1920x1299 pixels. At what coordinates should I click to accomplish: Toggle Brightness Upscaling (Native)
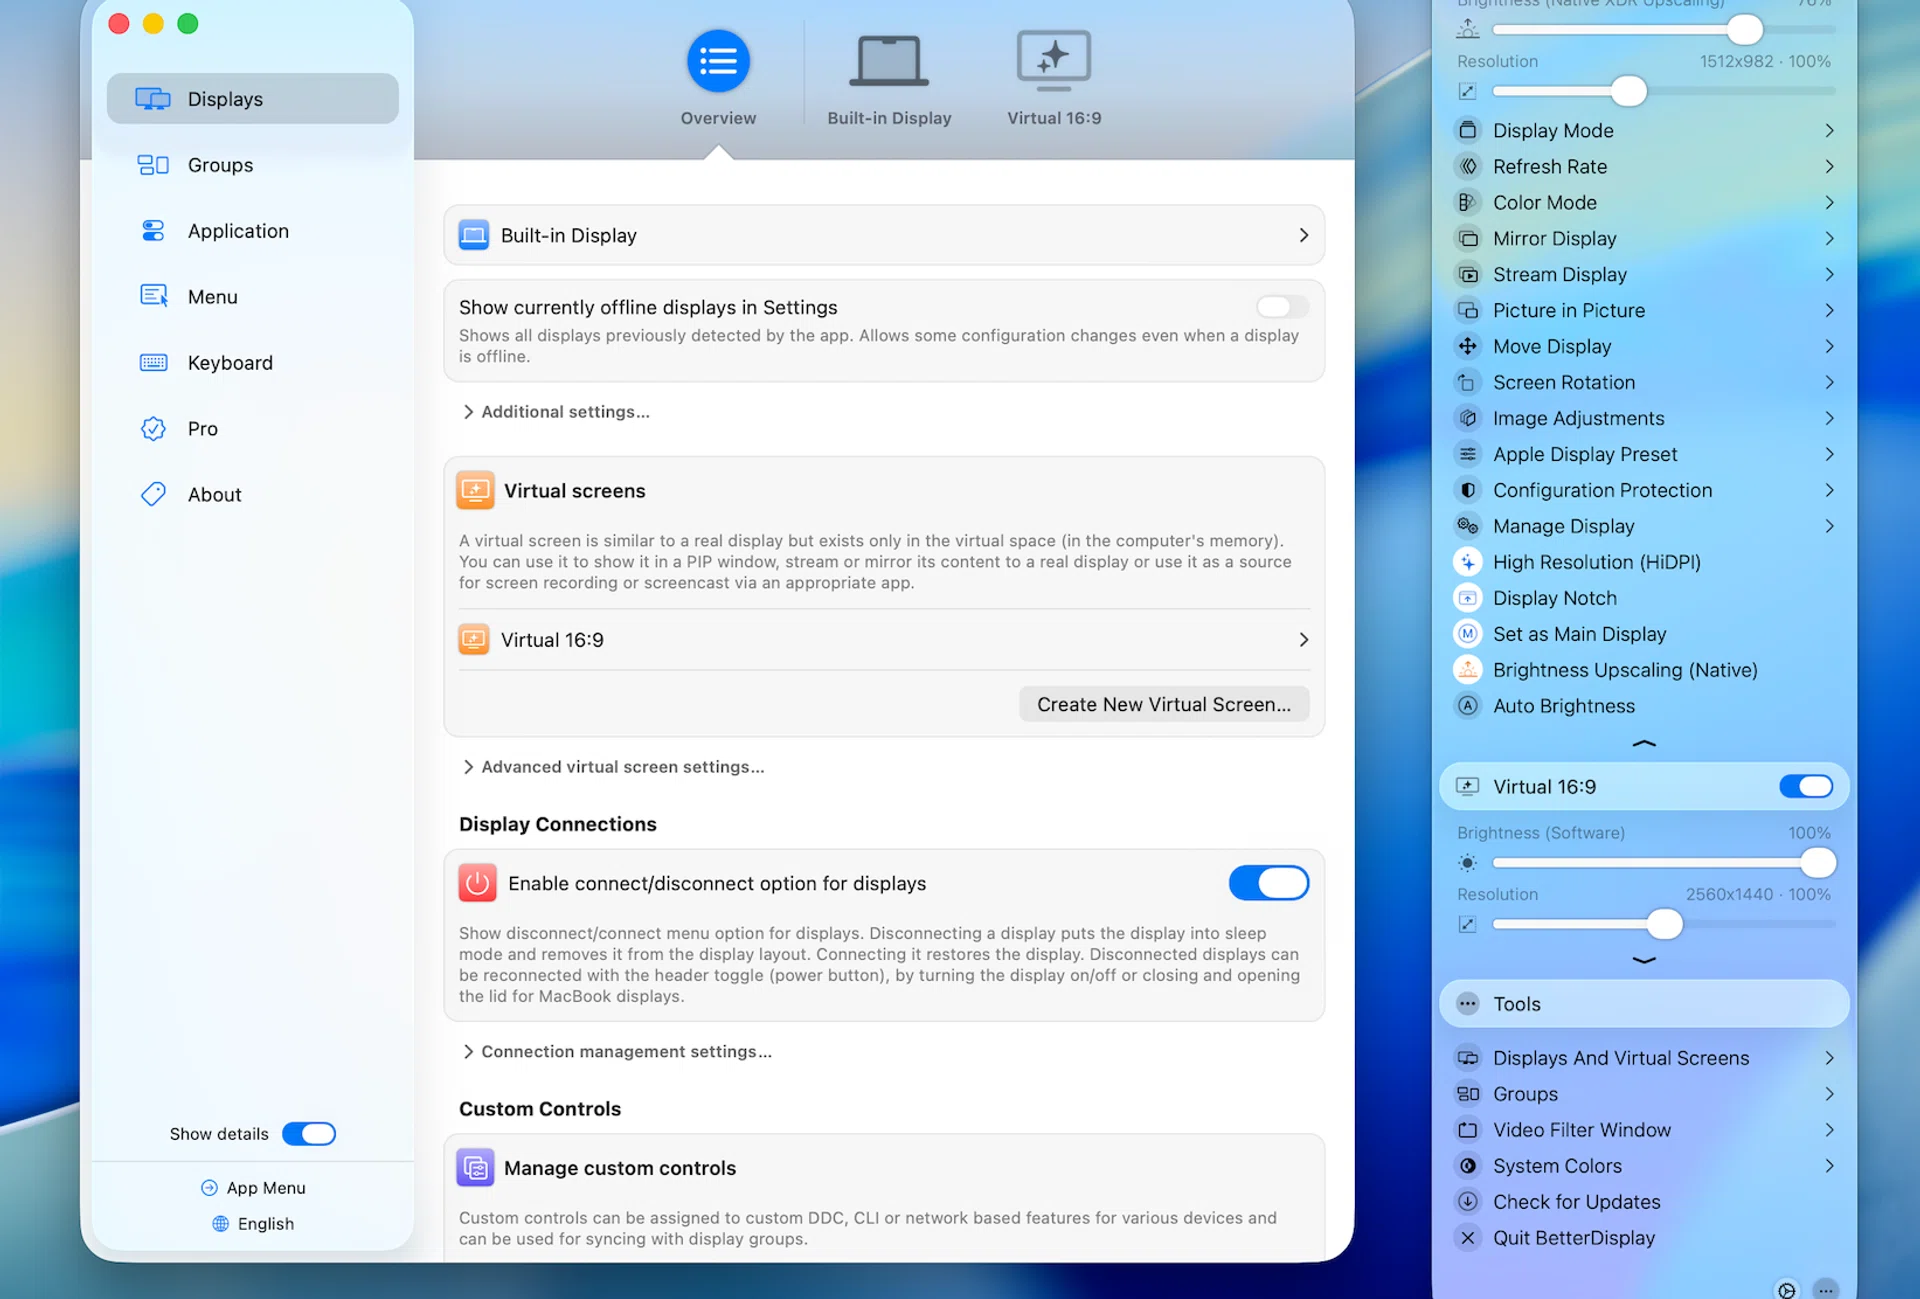pos(1467,670)
